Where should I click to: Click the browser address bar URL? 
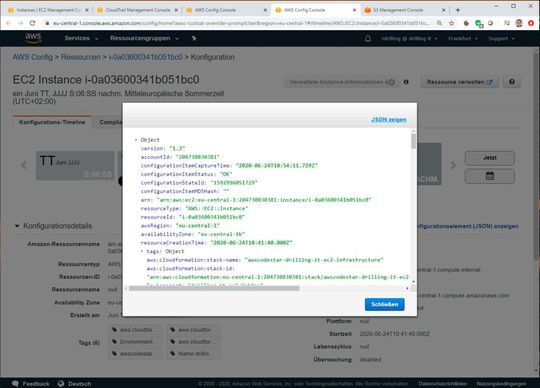[x=241, y=23]
